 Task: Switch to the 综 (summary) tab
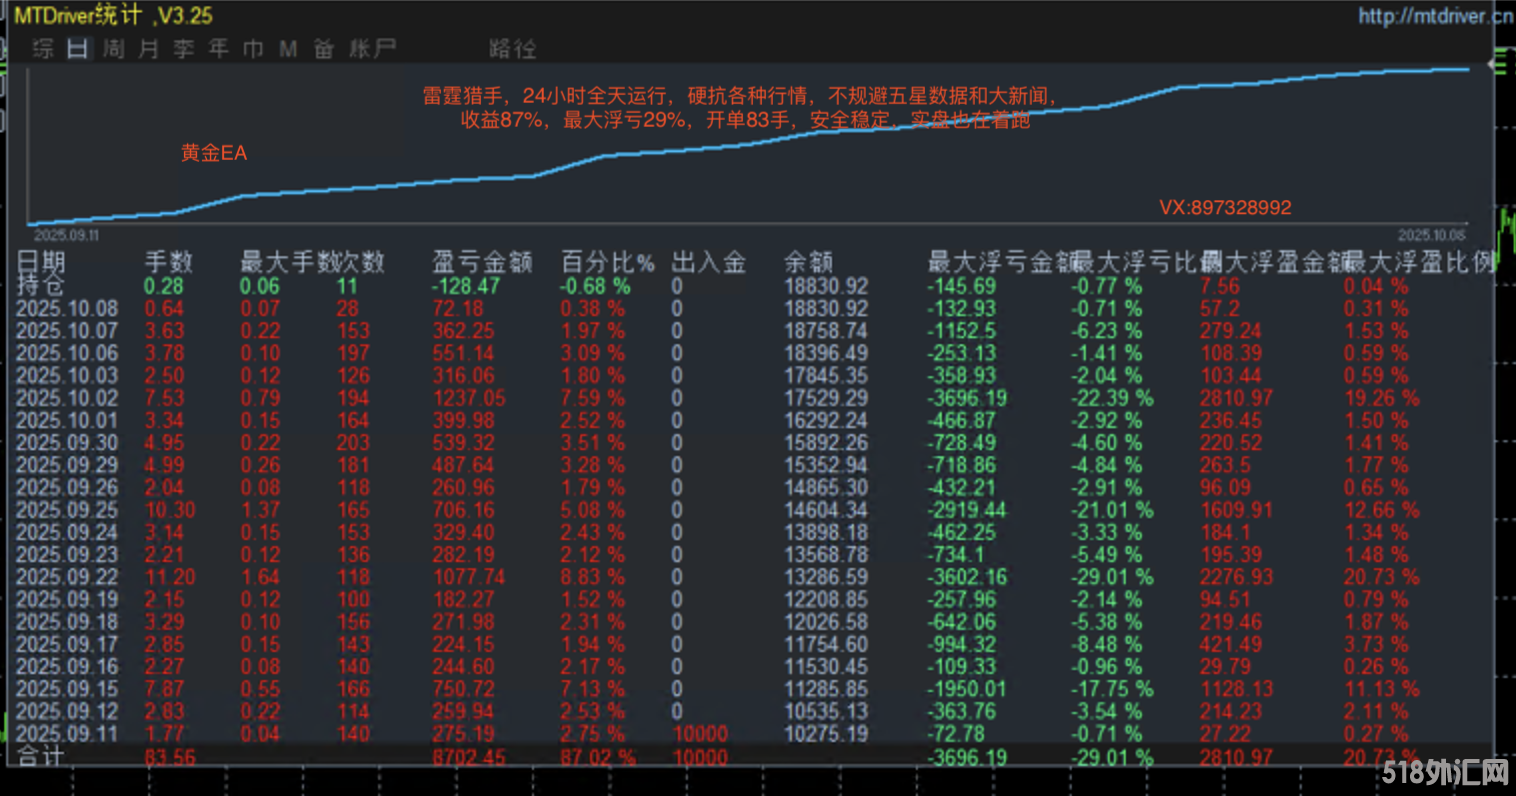(x=43, y=49)
